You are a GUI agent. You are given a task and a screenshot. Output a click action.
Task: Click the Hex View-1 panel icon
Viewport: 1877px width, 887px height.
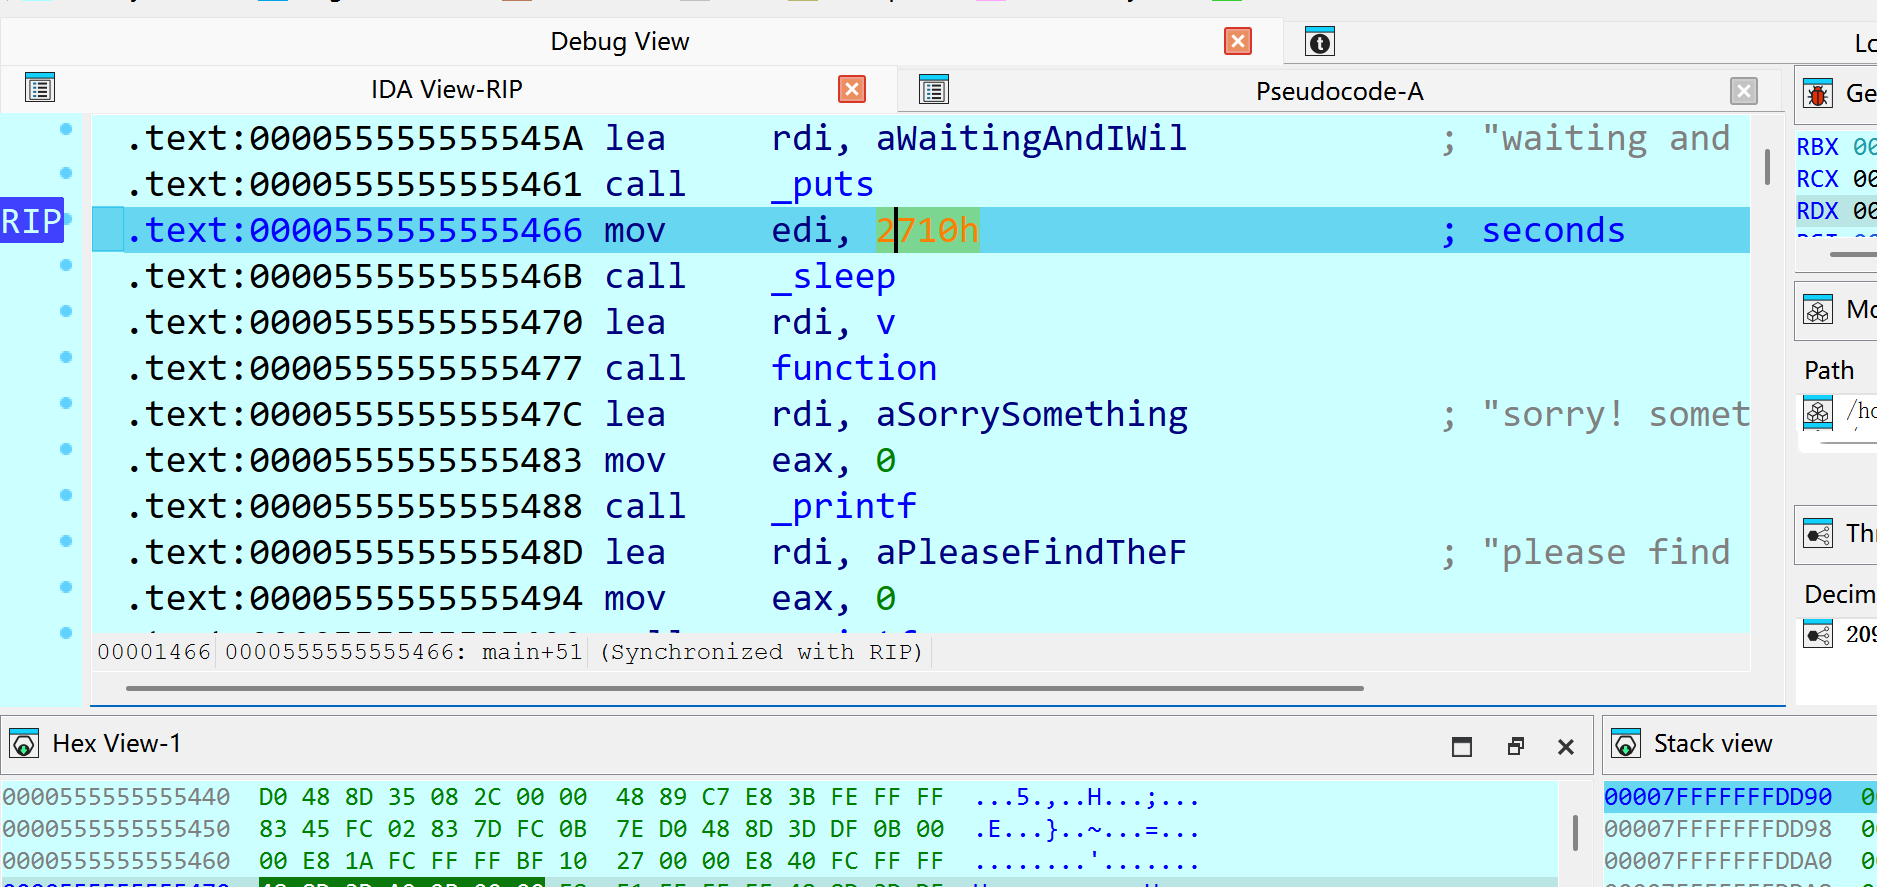tap(24, 744)
